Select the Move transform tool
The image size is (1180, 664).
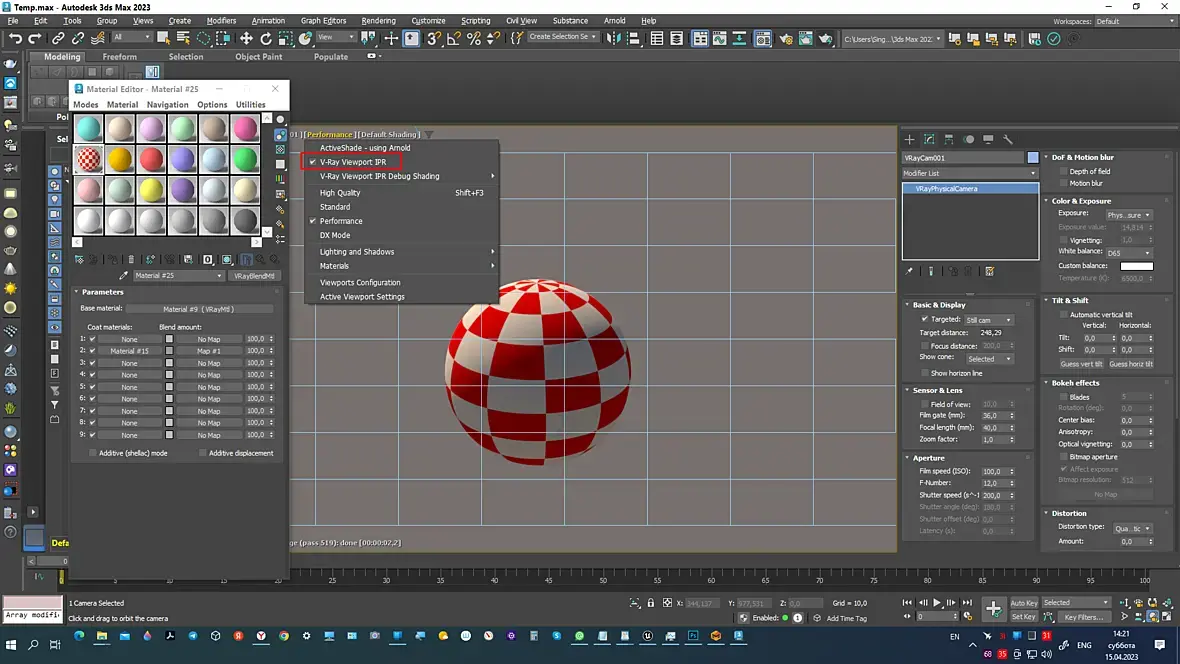tap(246, 38)
